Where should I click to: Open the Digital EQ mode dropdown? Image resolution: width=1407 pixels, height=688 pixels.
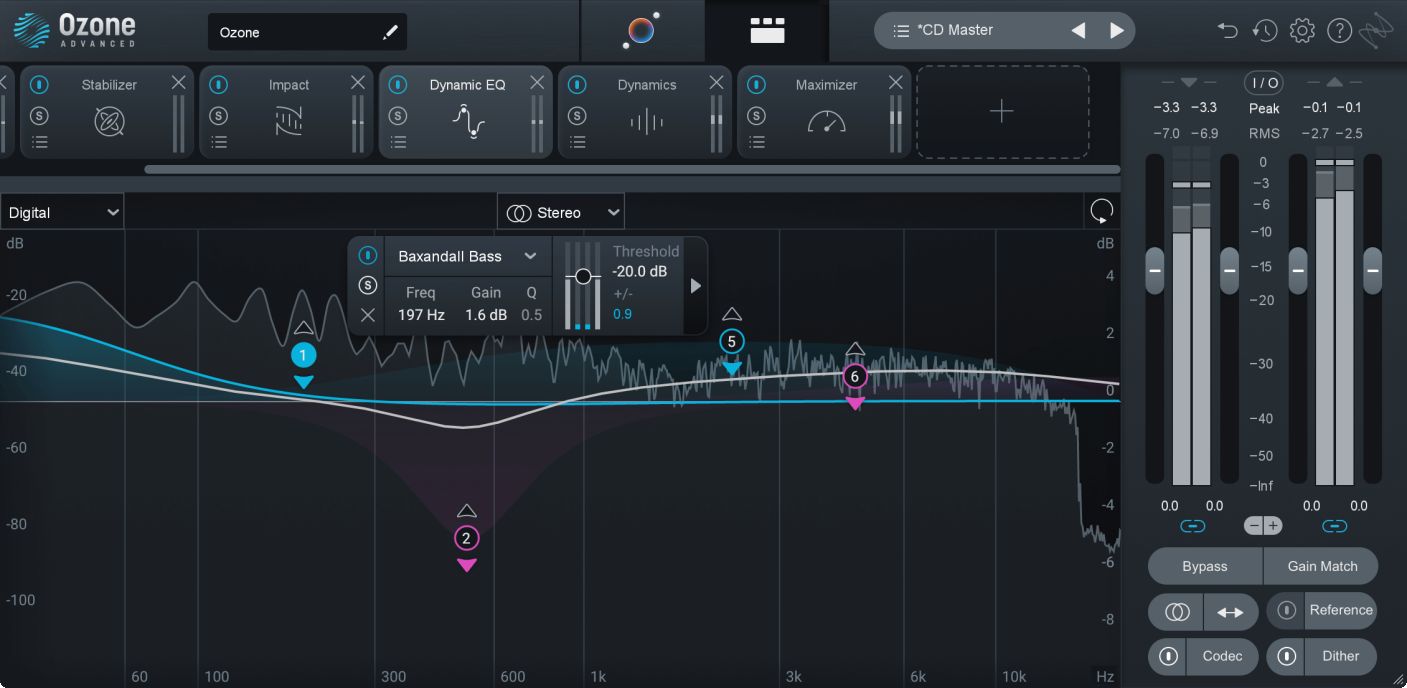62,212
